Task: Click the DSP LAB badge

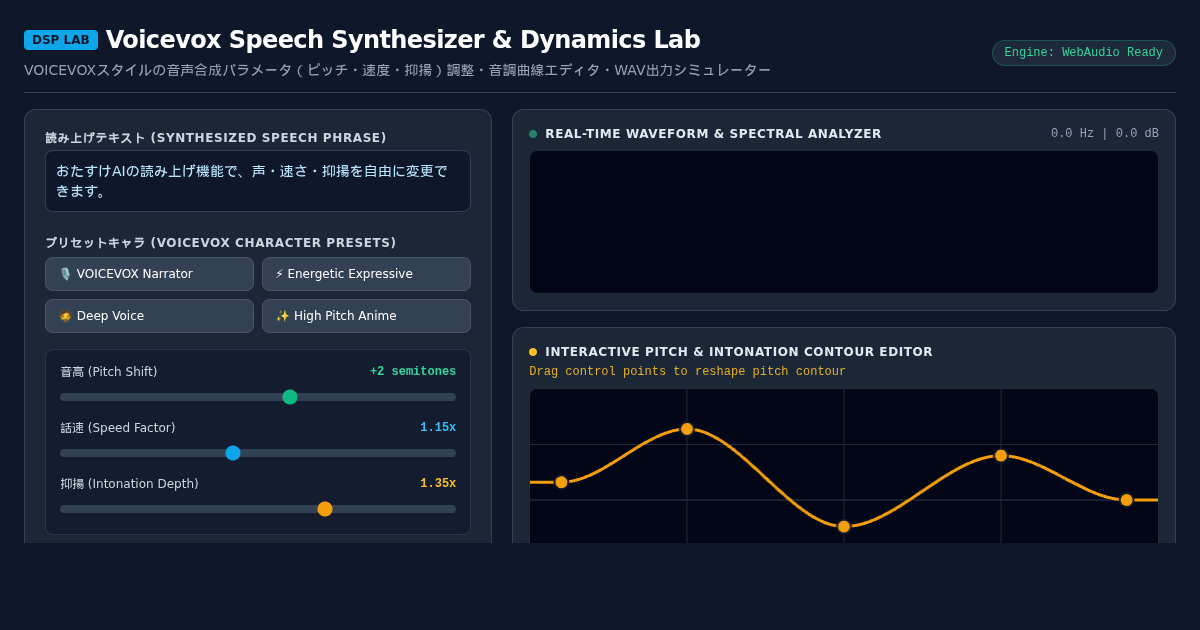Action: coord(61,40)
